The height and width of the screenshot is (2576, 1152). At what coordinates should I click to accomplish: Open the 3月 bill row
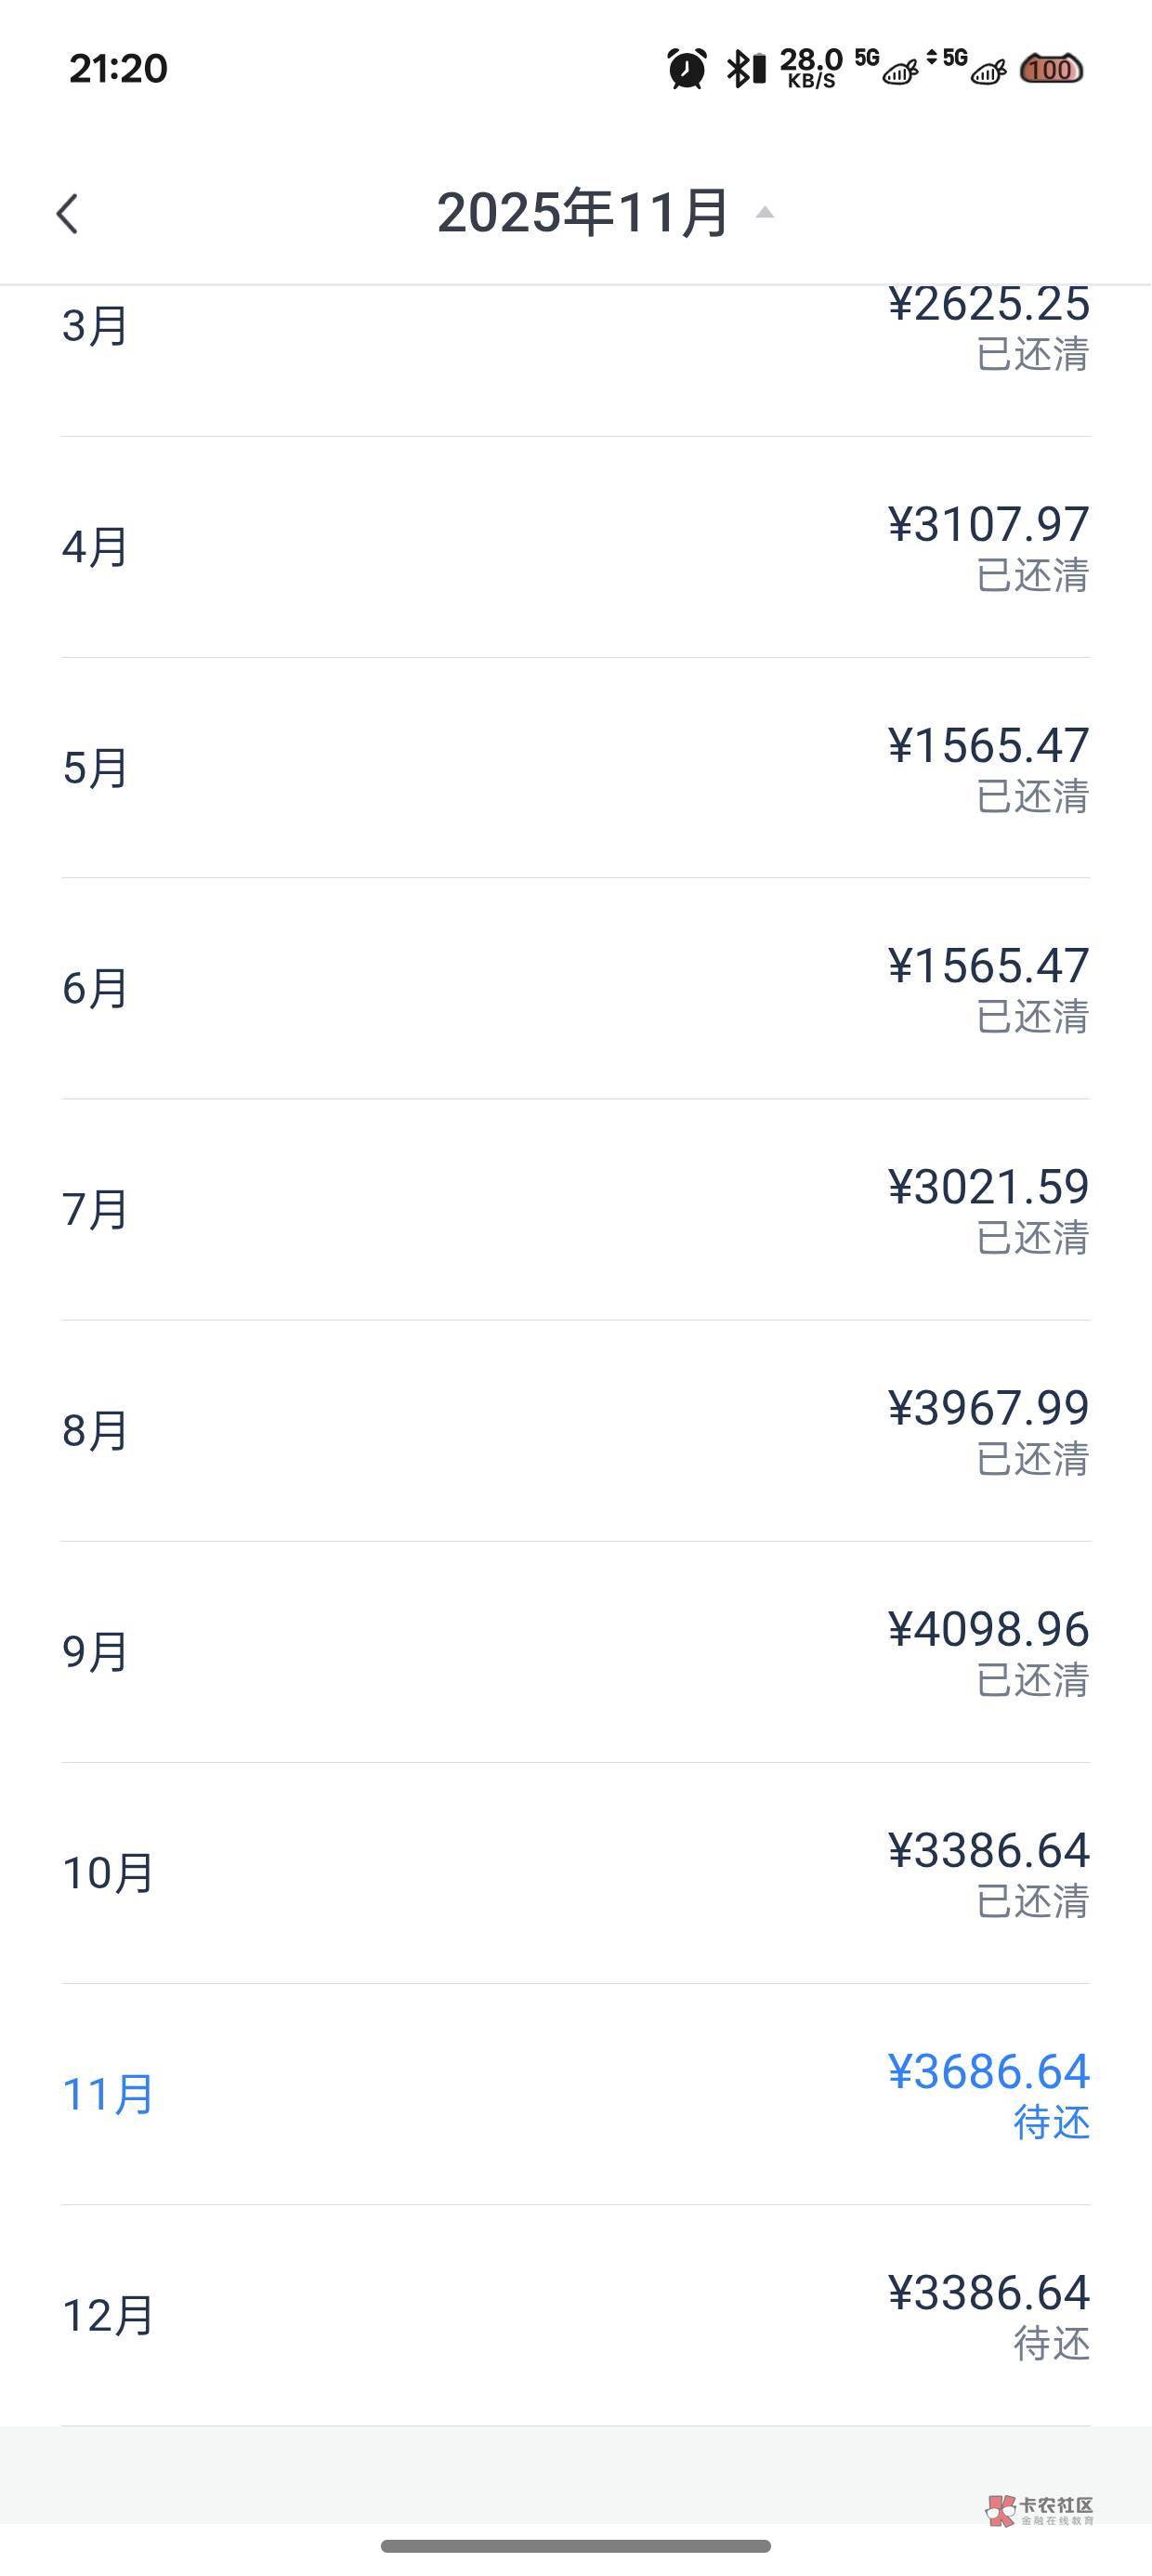575,328
